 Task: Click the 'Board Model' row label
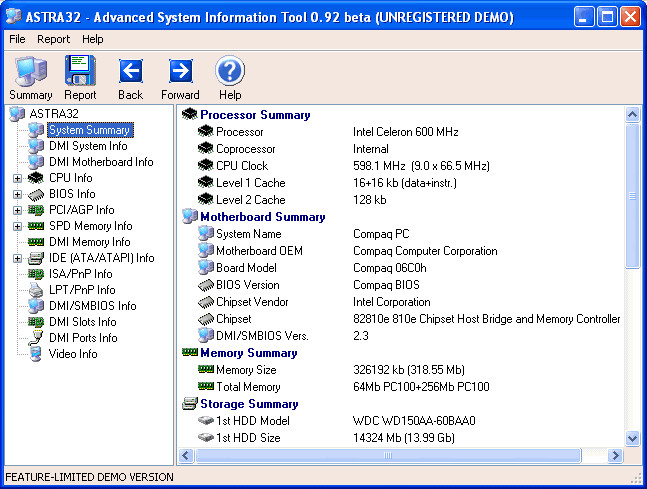tap(246, 268)
